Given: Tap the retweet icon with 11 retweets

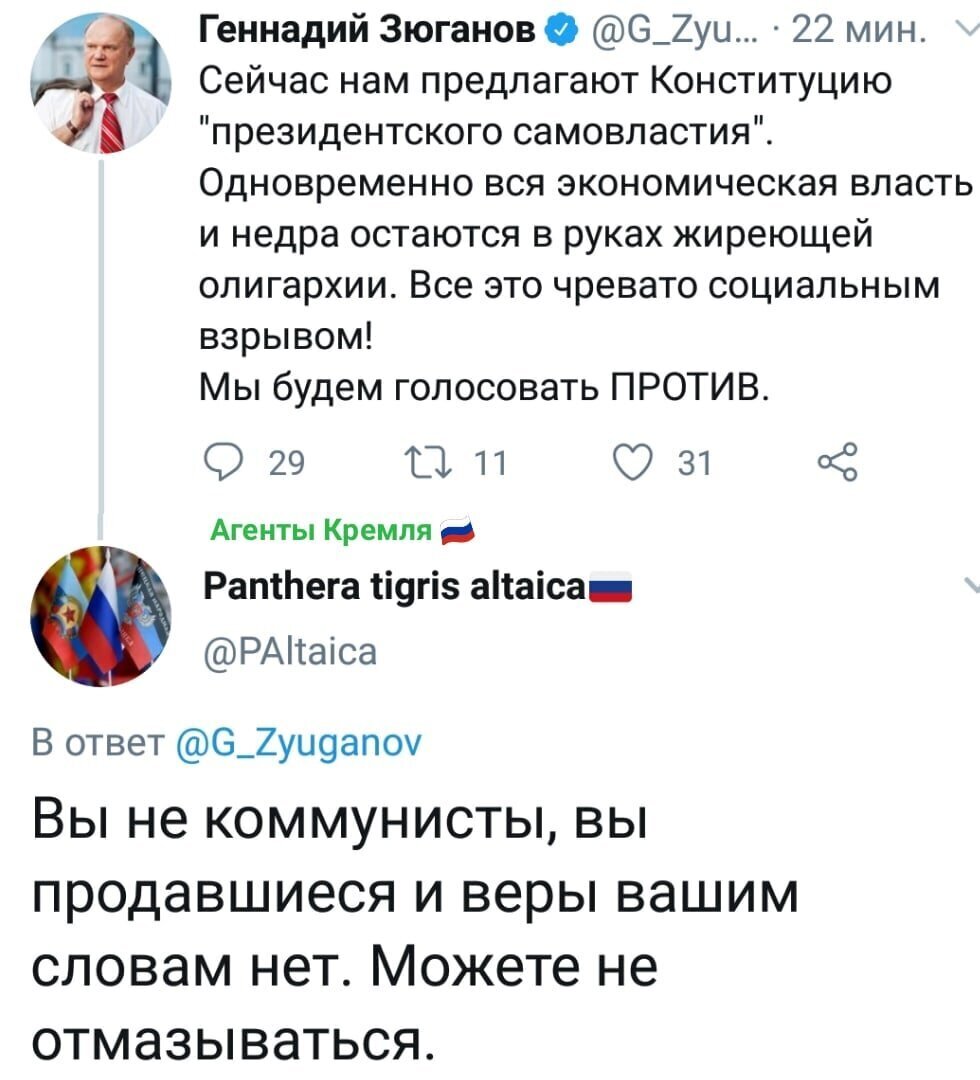Looking at the screenshot, I should pos(428,462).
